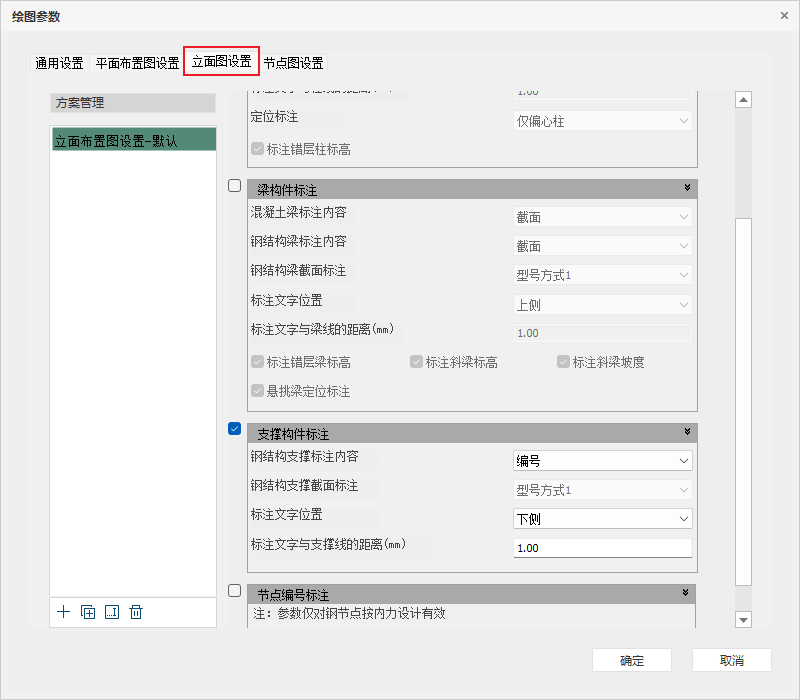Click the rename scheme icon
This screenshot has width=800, height=700.
112,612
